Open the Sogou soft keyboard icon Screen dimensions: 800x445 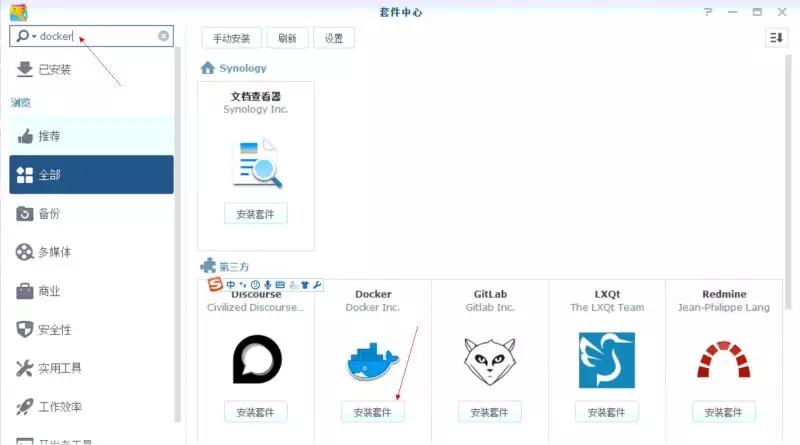(280, 285)
